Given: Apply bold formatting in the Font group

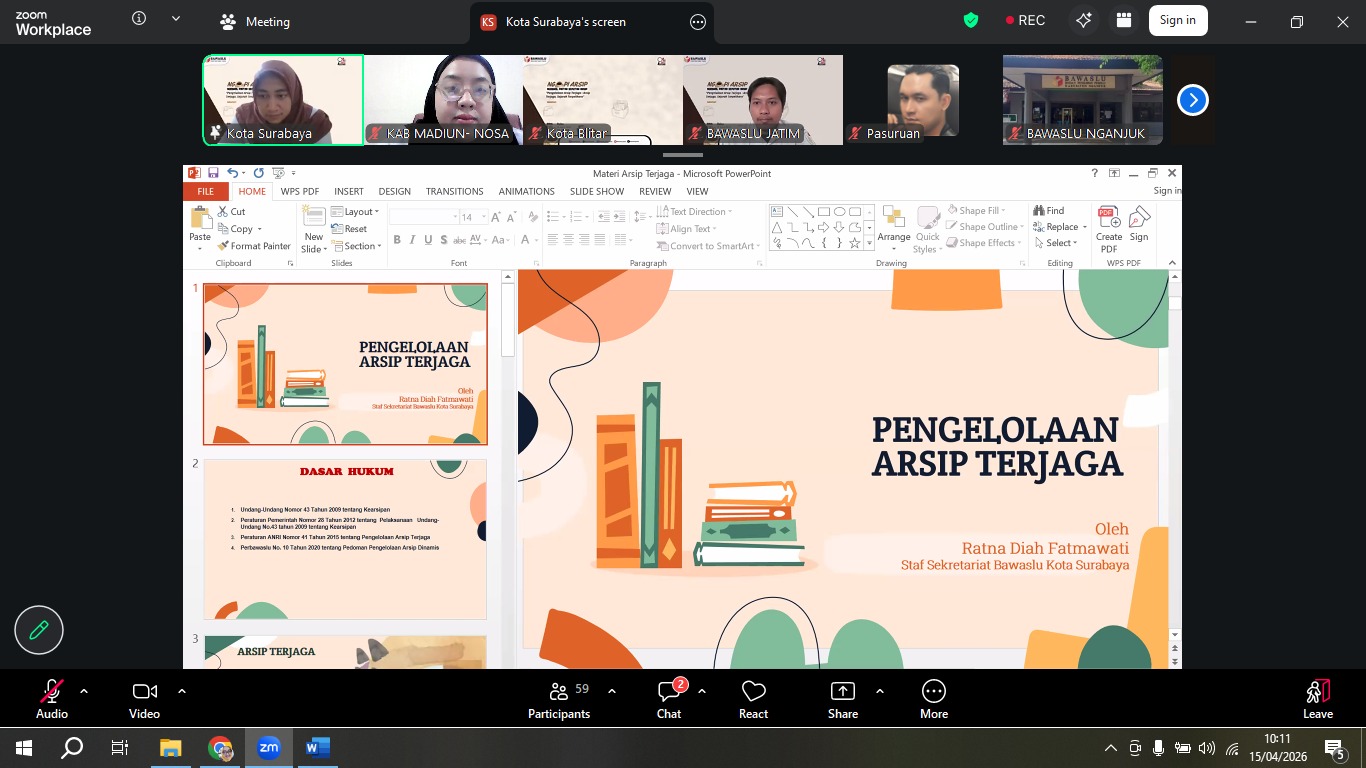Looking at the screenshot, I should [397, 240].
